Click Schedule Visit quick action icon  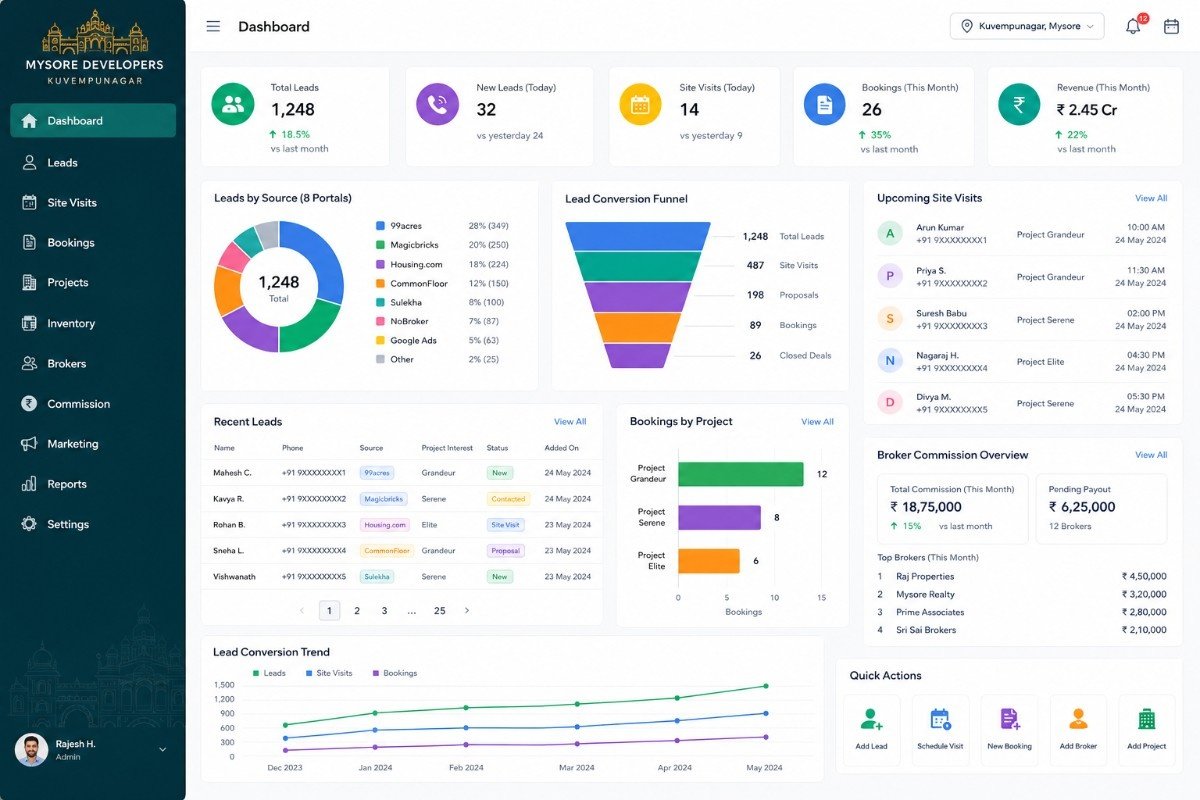click(940, 719)
